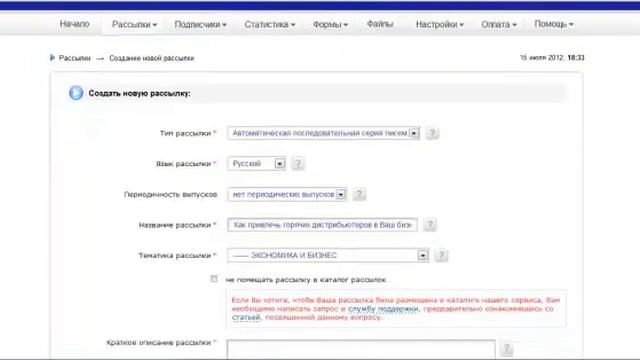Click the 'Создать новую рассылку:' heading

139,93
